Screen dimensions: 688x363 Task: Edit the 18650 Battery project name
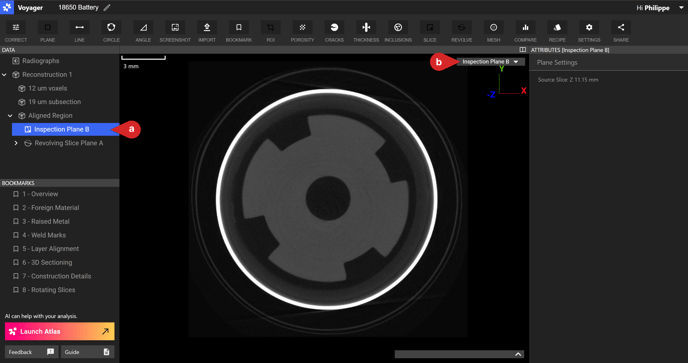coord(107,7)
